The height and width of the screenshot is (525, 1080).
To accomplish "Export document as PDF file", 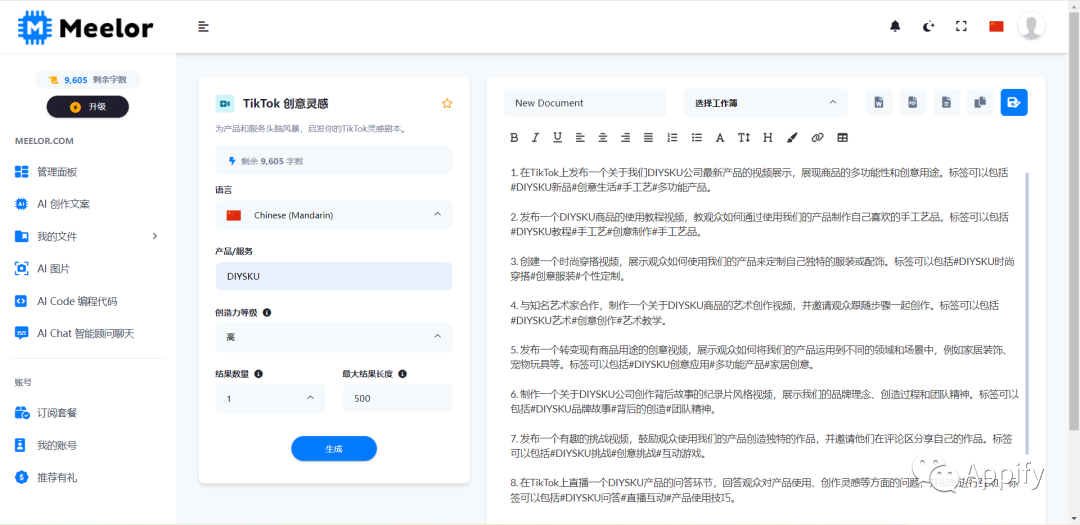I will pos(913,103).
